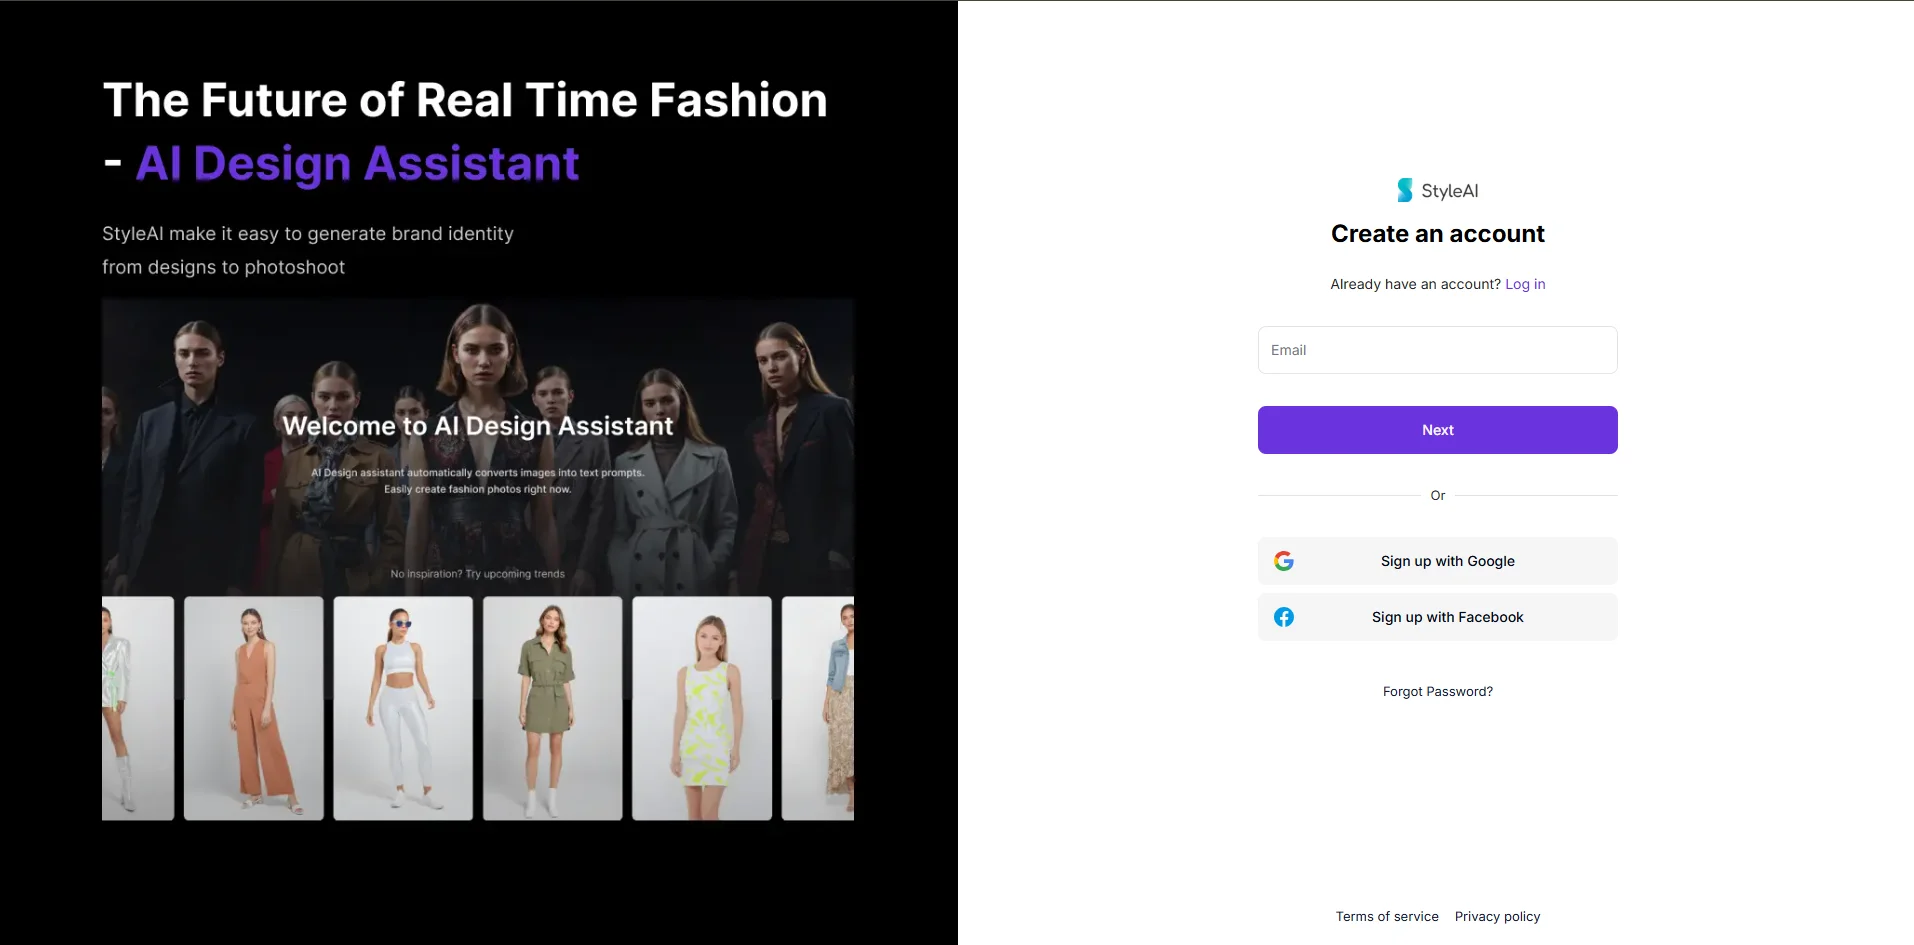Click Sign up with Google

[1437, 560]
